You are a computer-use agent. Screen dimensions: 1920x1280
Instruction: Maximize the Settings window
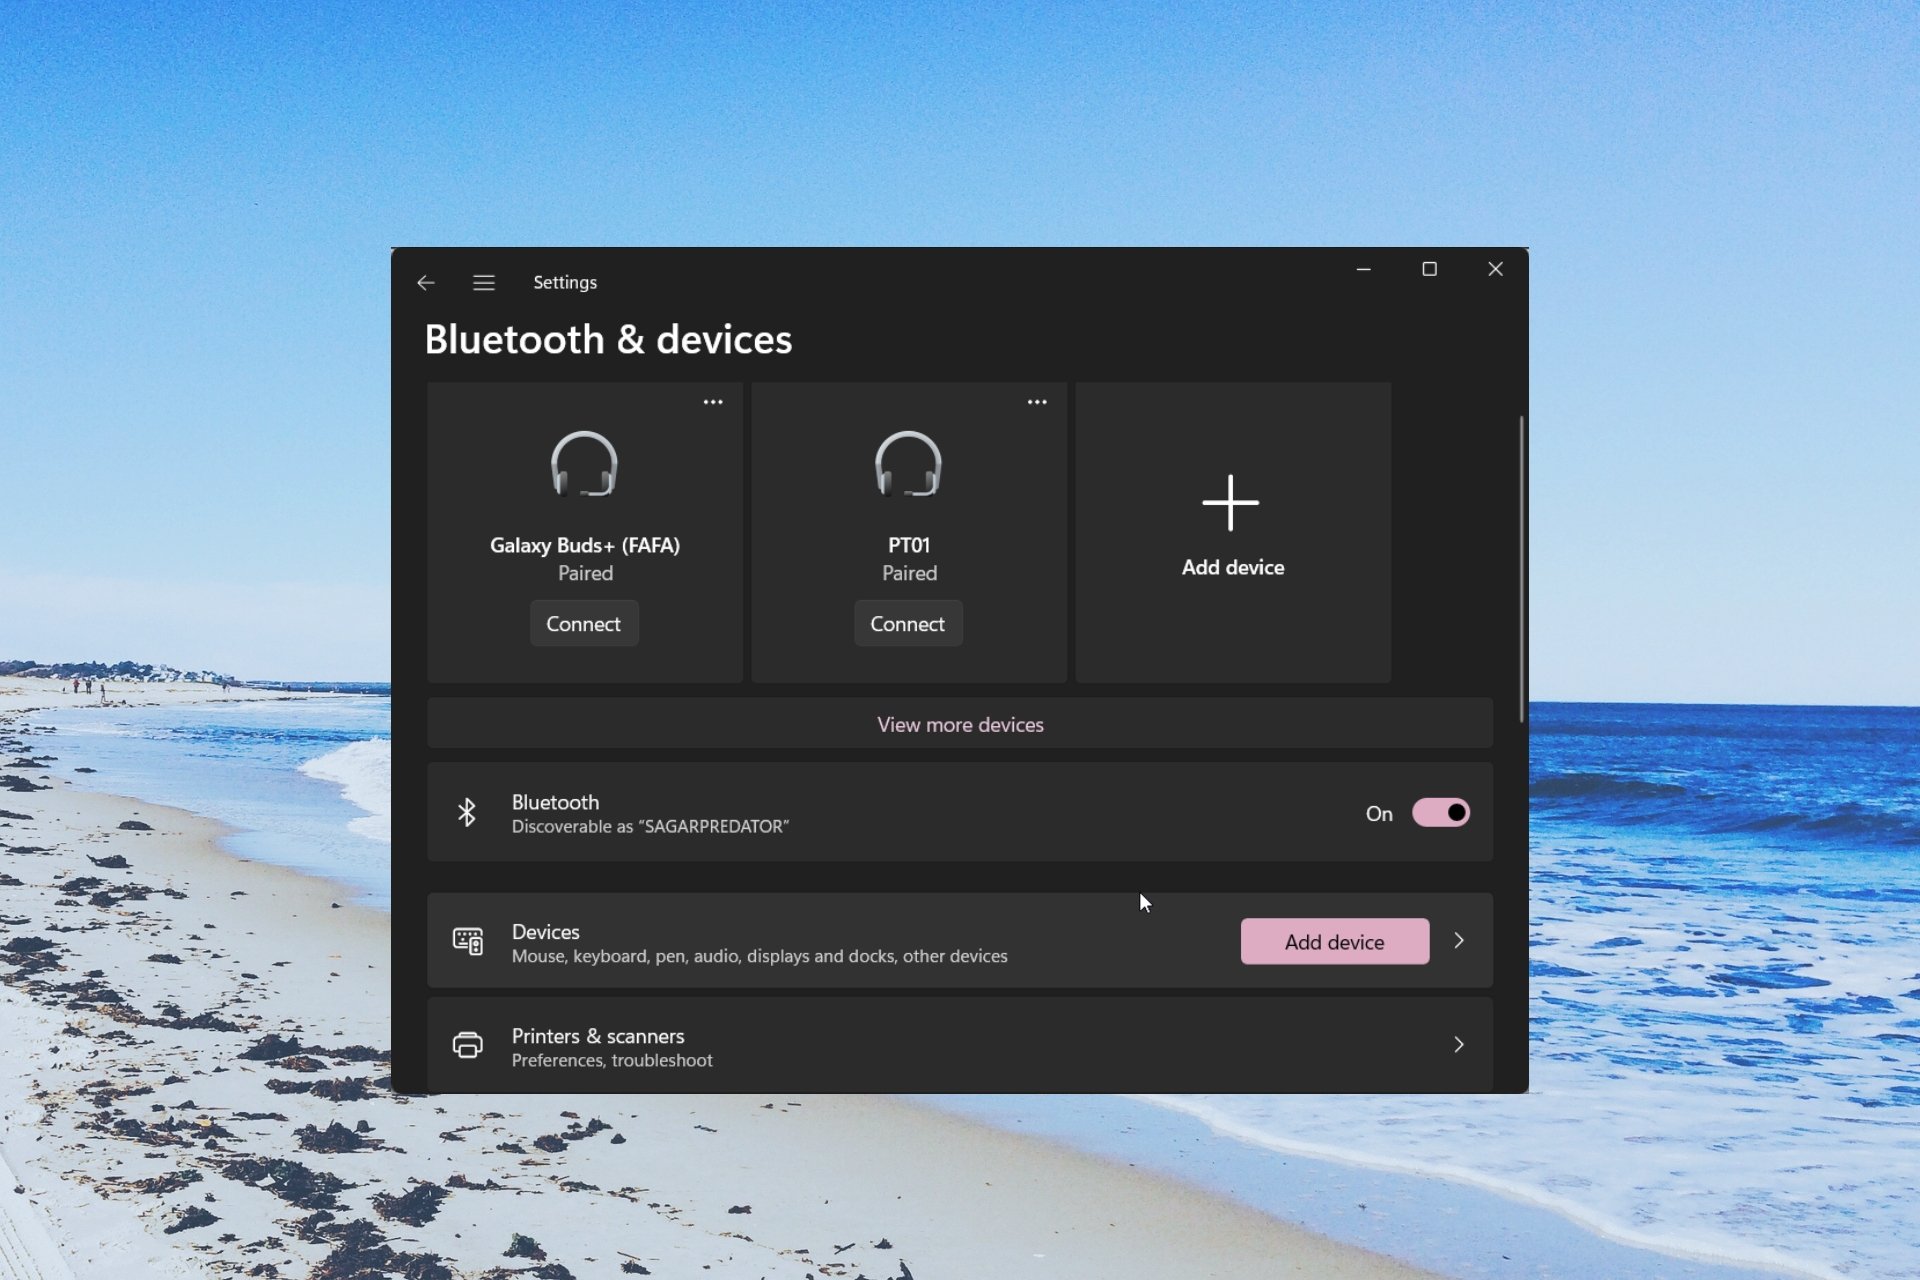coord(1430,269)
